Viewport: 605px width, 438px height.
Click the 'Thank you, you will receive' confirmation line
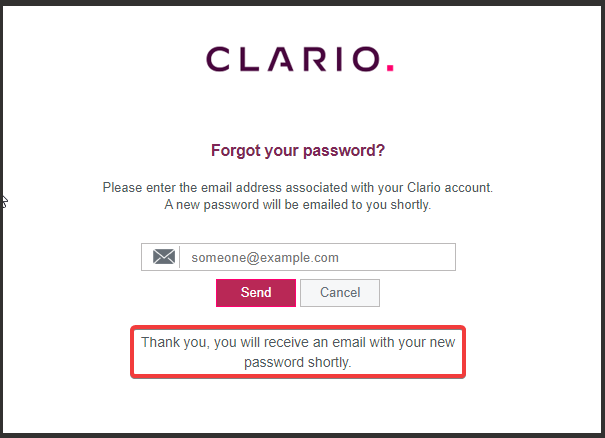[298, 342]
